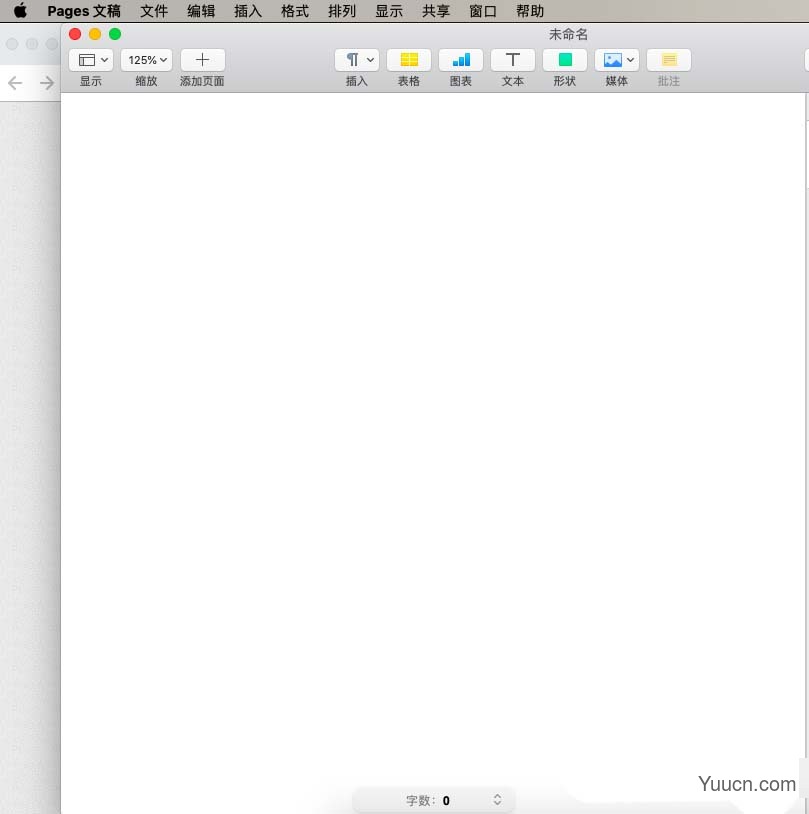Close the Pages window with red button
The width and height of the screenshot is (809, 814).
(x=75, y=34)
